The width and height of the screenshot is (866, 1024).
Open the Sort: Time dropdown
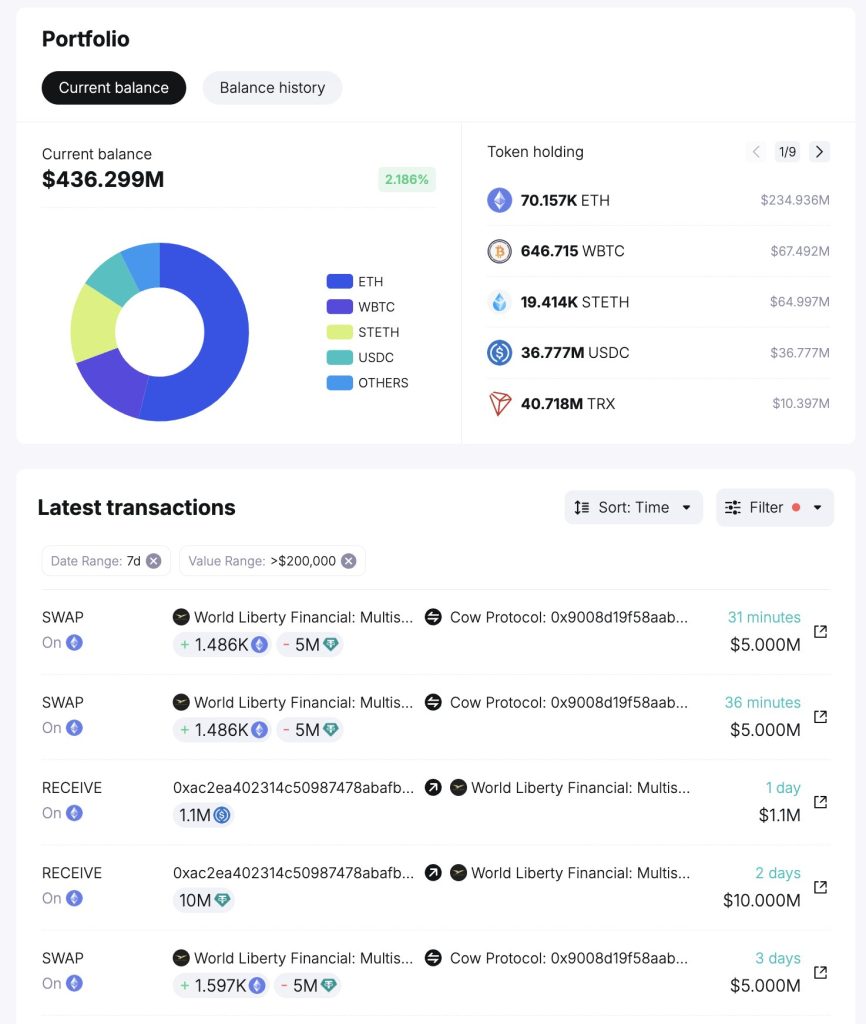tap(633, 507)
